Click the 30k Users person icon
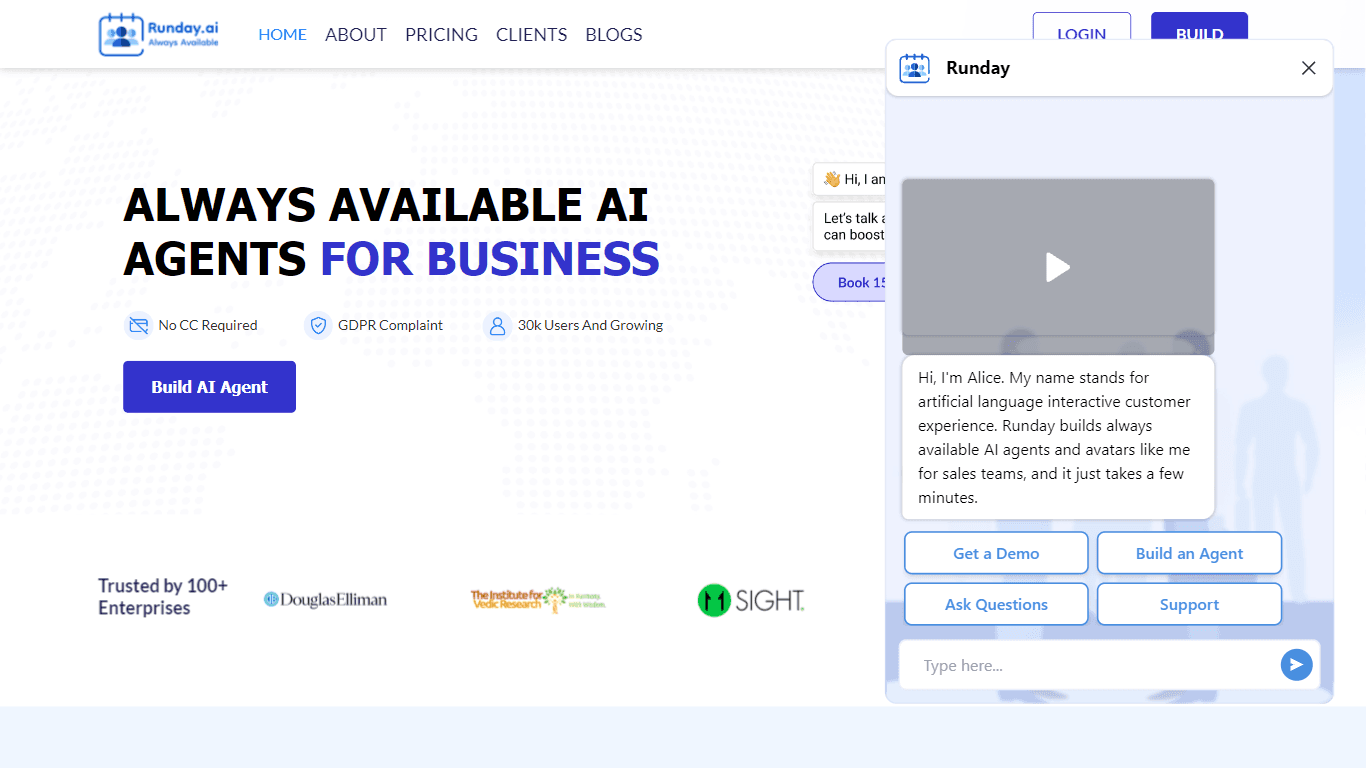1366x768 pixels. click(x=497, y=325)
